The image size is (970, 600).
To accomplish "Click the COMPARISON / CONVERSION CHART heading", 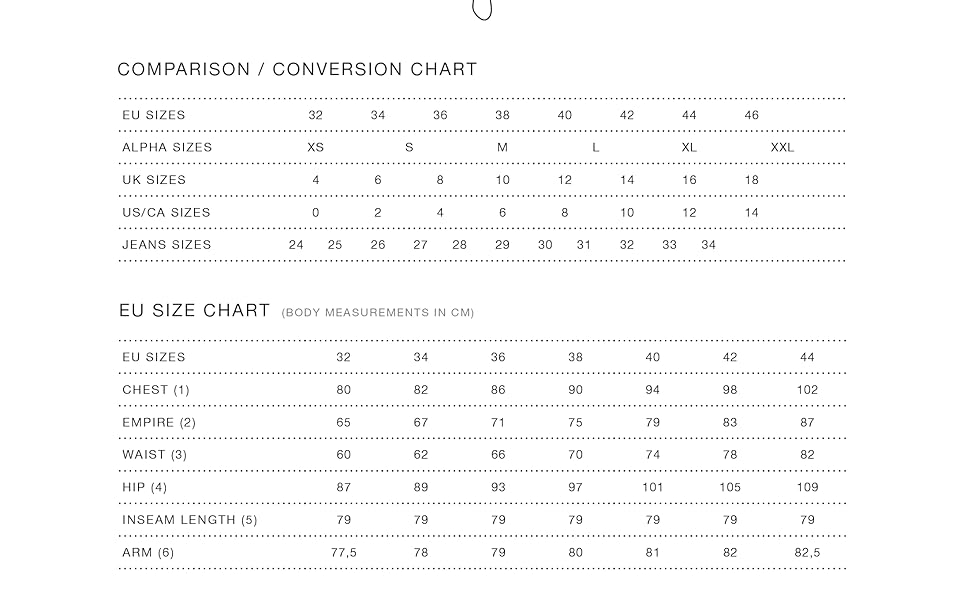I will pos(297,70).
